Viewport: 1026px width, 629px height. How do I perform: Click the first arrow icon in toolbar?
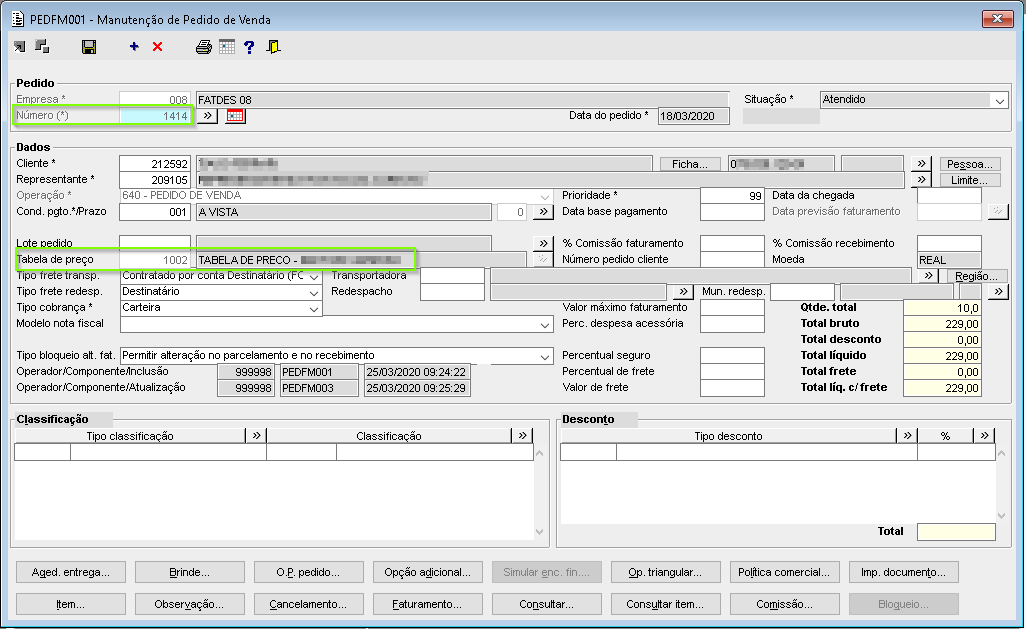20,47
